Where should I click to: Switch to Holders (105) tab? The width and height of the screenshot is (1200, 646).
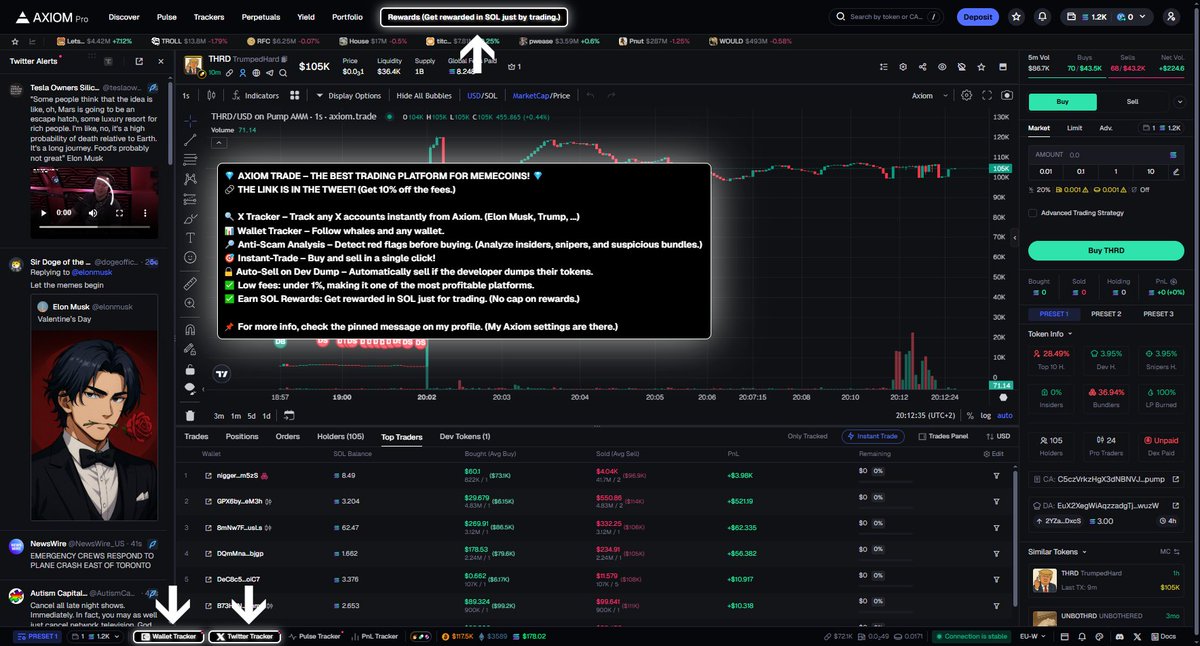(342, 437)
